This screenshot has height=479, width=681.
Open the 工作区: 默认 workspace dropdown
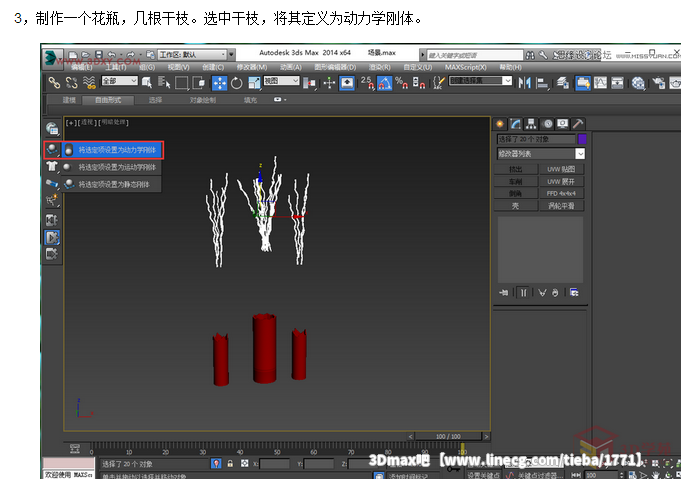pyautogui.click(x=192, y=55)
